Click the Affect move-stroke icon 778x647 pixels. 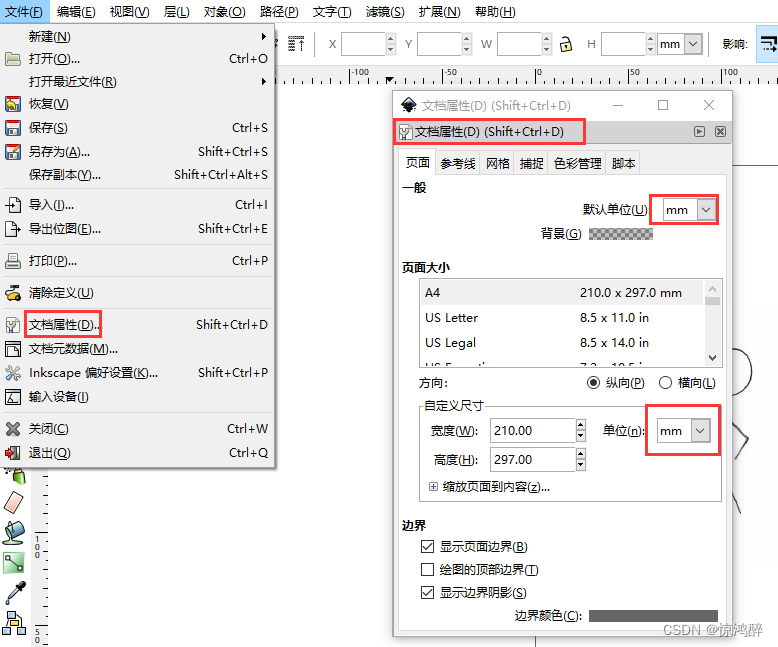click(x=768, y=44)
